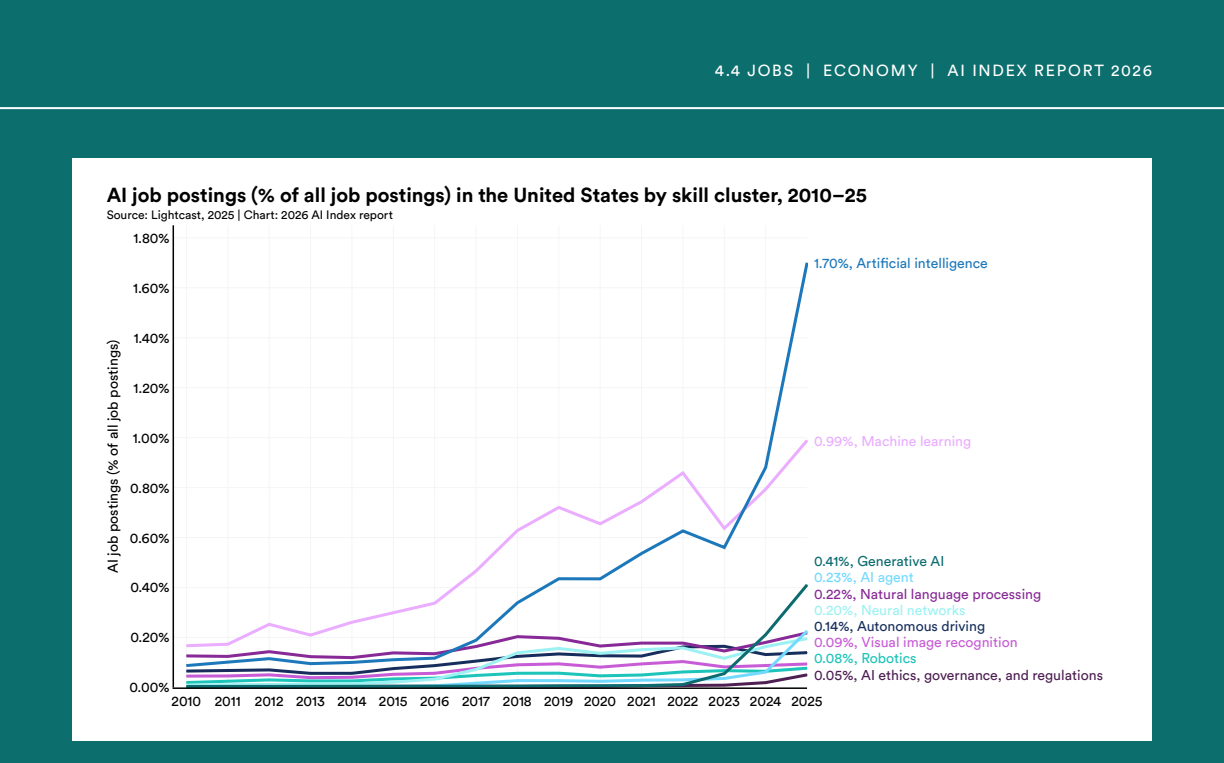
Task: Click the 0.00% y-axis tick label
Action: click(x=151, y=688)
